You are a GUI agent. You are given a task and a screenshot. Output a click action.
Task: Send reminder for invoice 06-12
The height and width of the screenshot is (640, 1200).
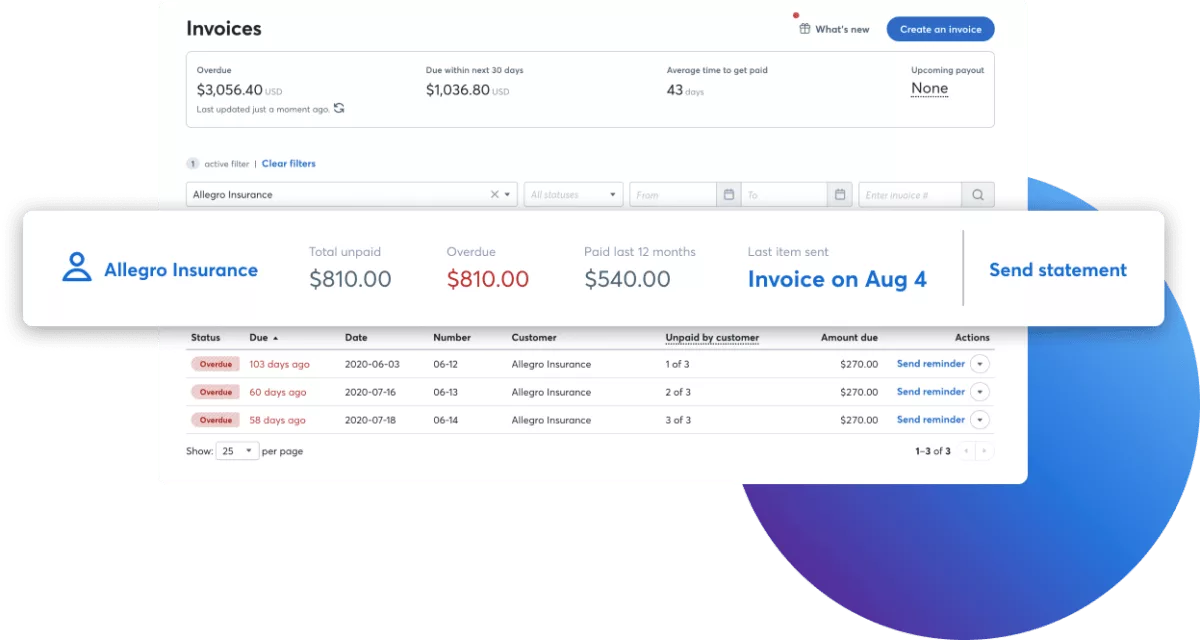931,364
